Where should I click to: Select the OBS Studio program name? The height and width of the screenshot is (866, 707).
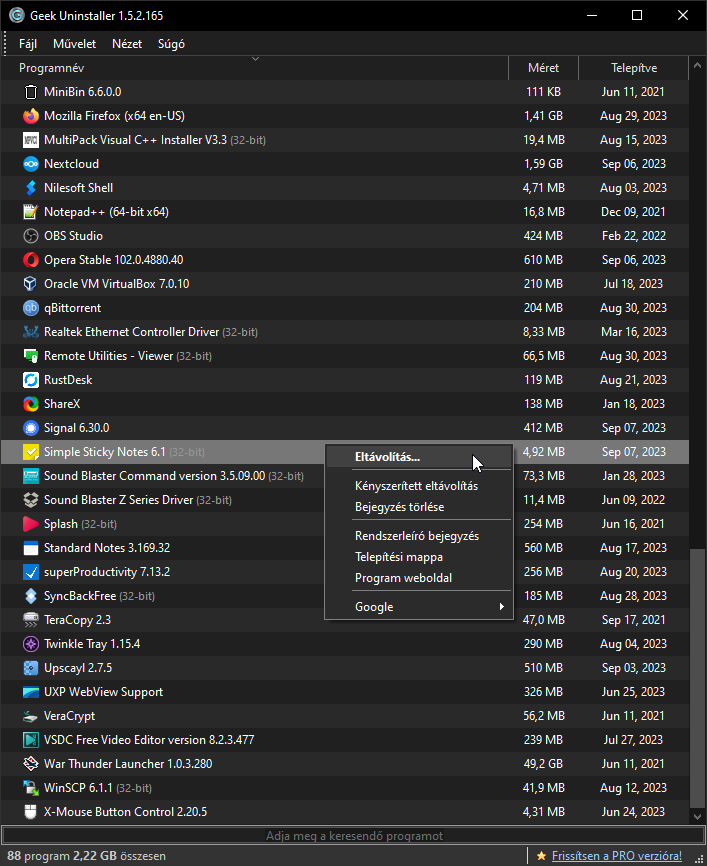click(73, 236)
